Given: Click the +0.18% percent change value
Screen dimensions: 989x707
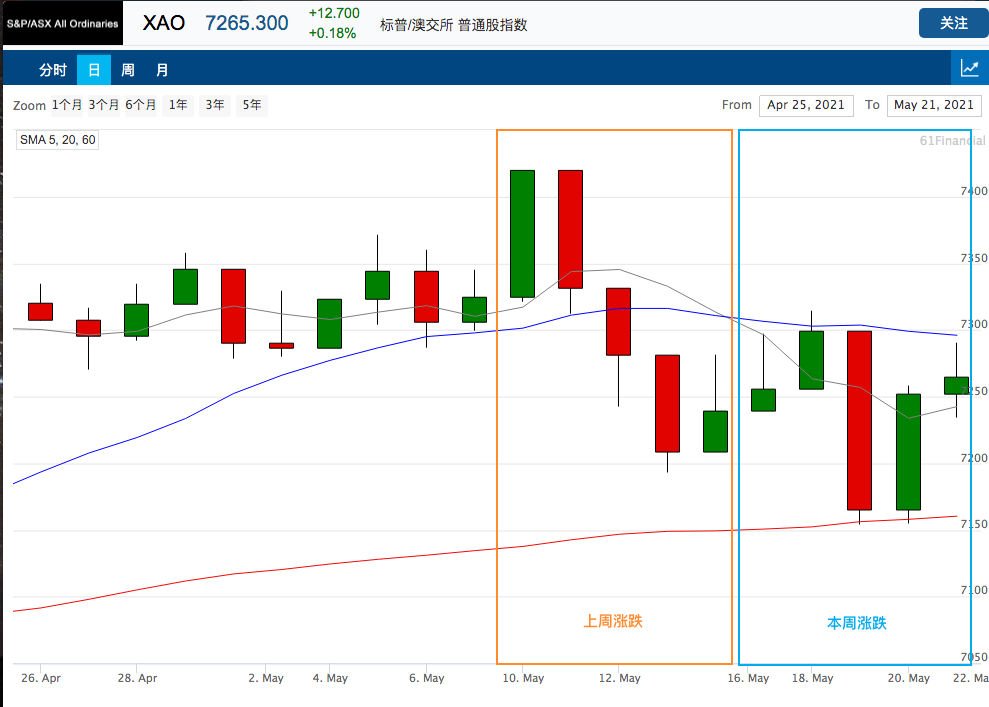Looking at the screenshot, I should point(332,33).
